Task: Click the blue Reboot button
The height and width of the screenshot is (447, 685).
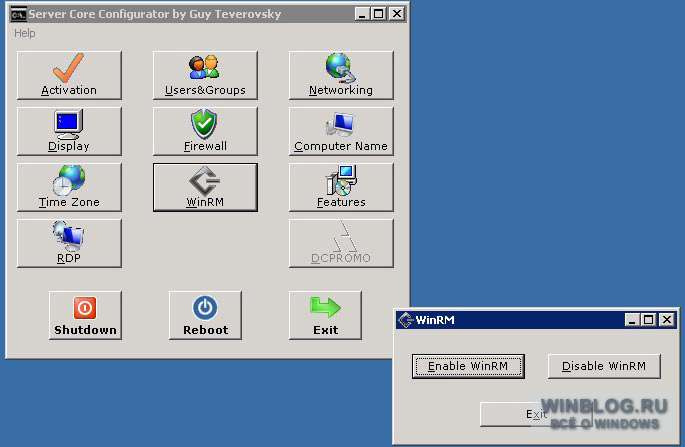Action: coord(205,315)
